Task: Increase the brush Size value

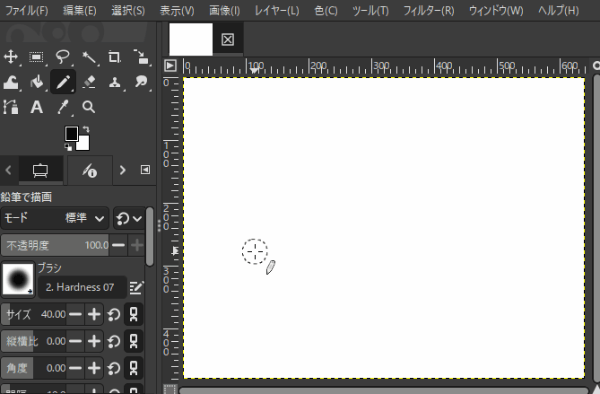Action: pyautogui.click(x=94, y=314)
